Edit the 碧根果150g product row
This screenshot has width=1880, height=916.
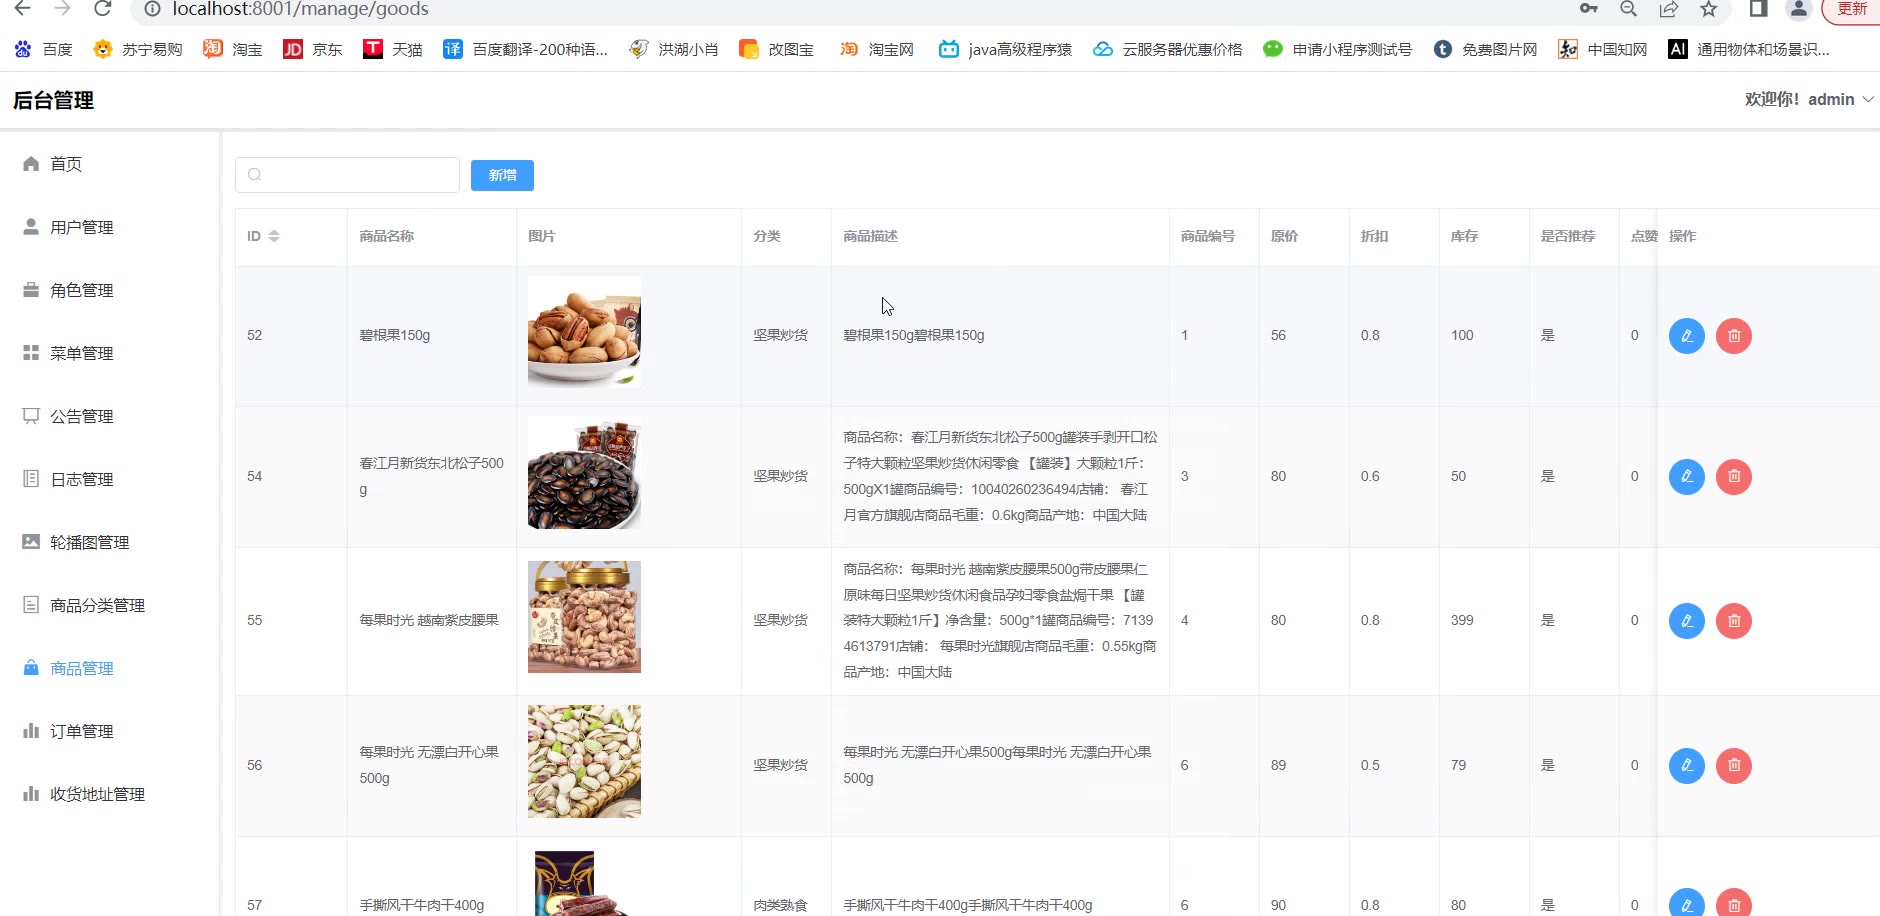point(1686,336)
